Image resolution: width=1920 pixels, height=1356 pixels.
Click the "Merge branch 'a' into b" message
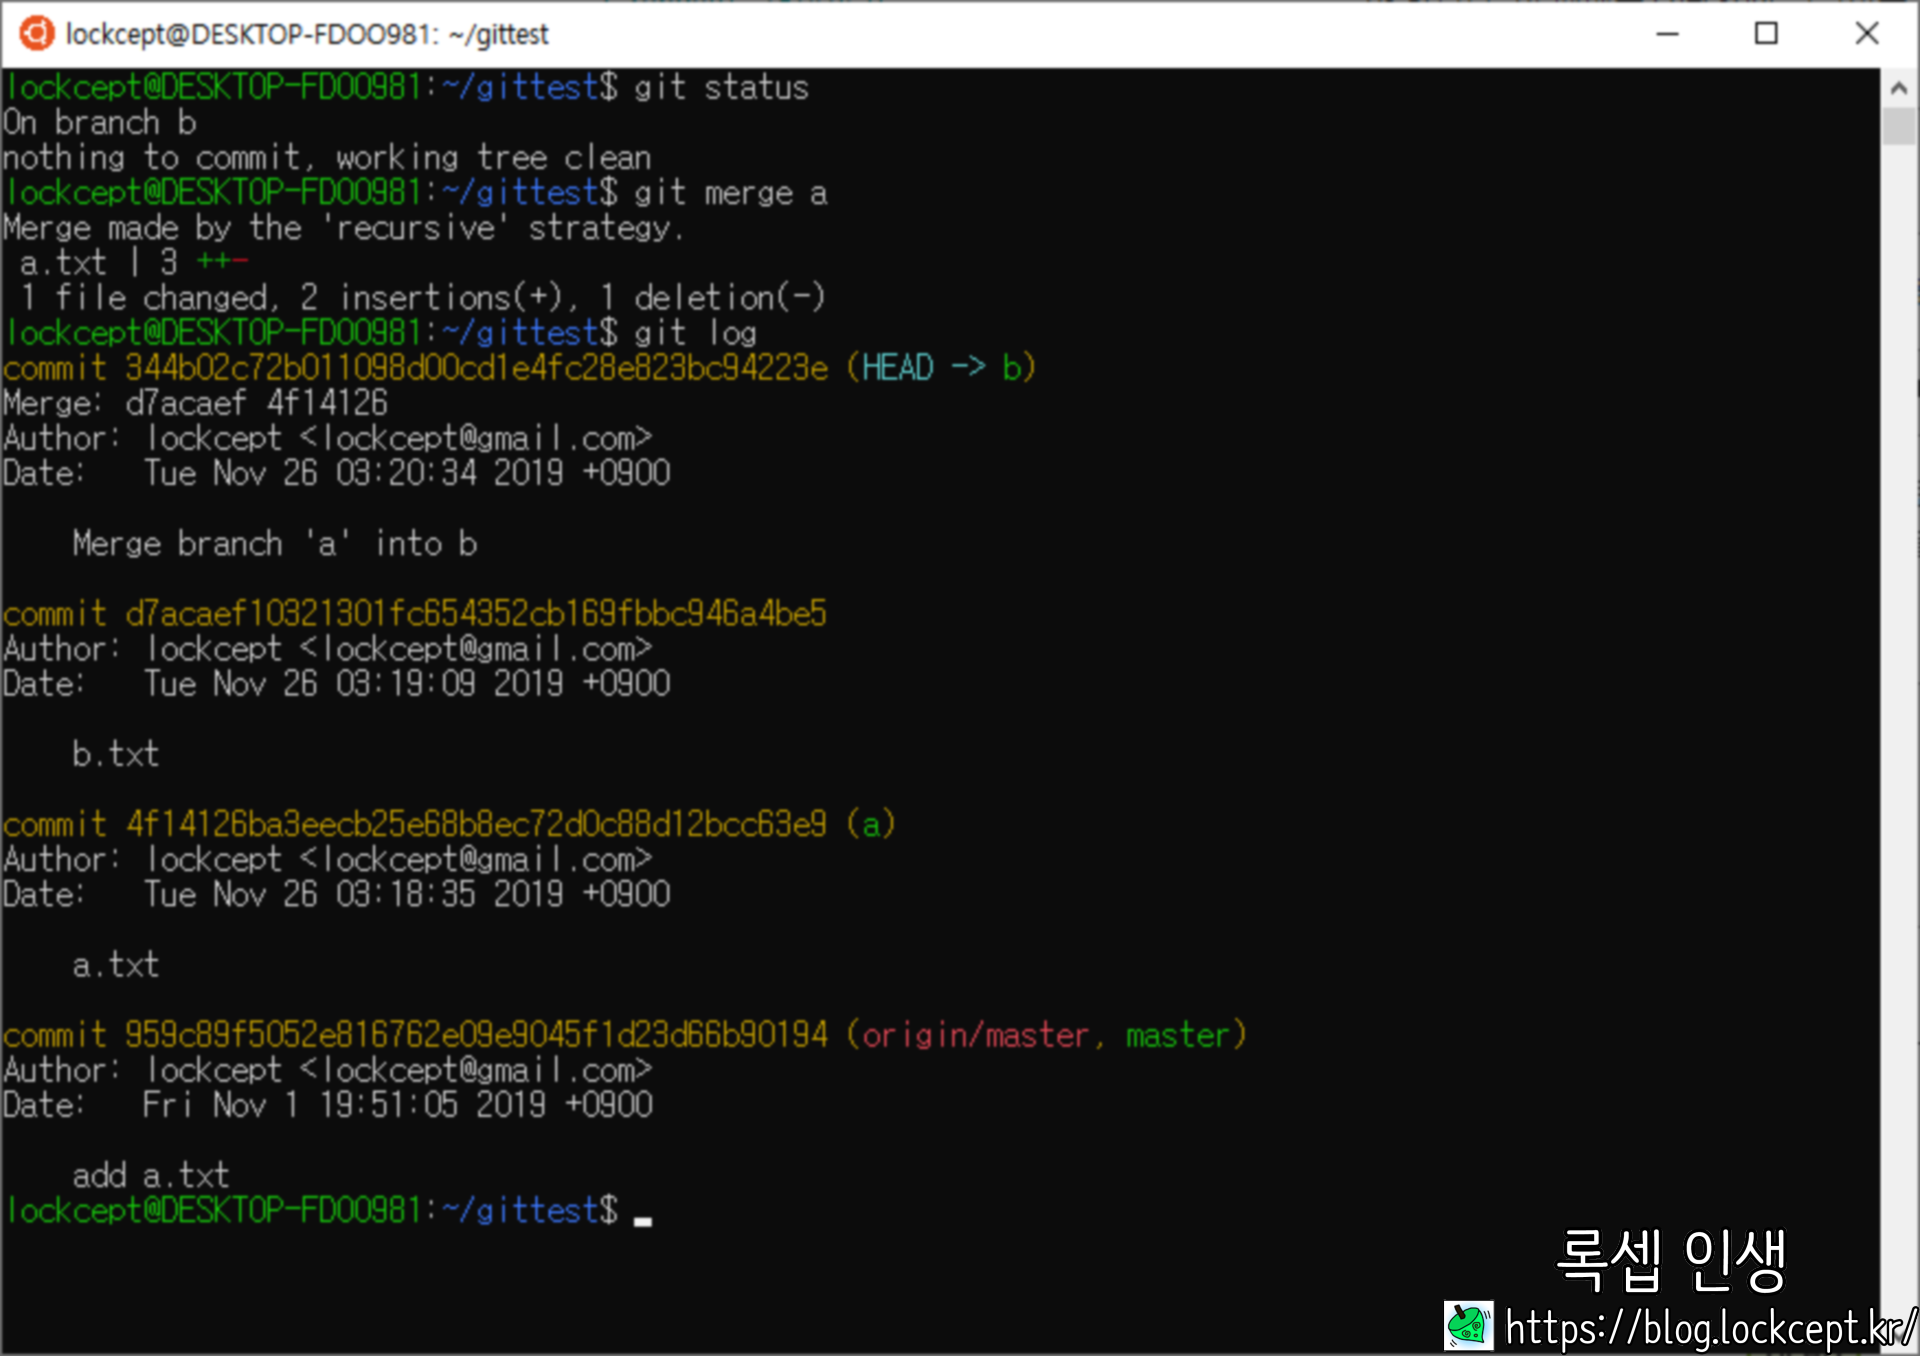point(274,544)
